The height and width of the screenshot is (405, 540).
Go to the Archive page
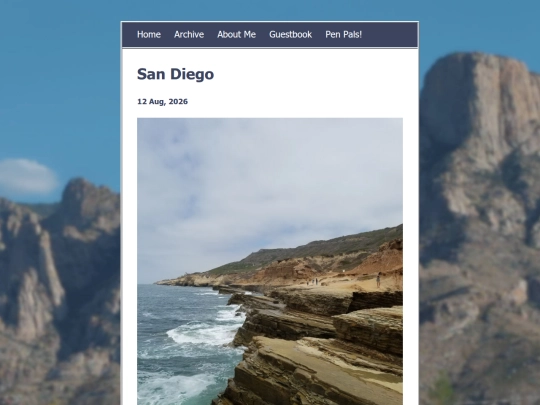coord(189,34)
